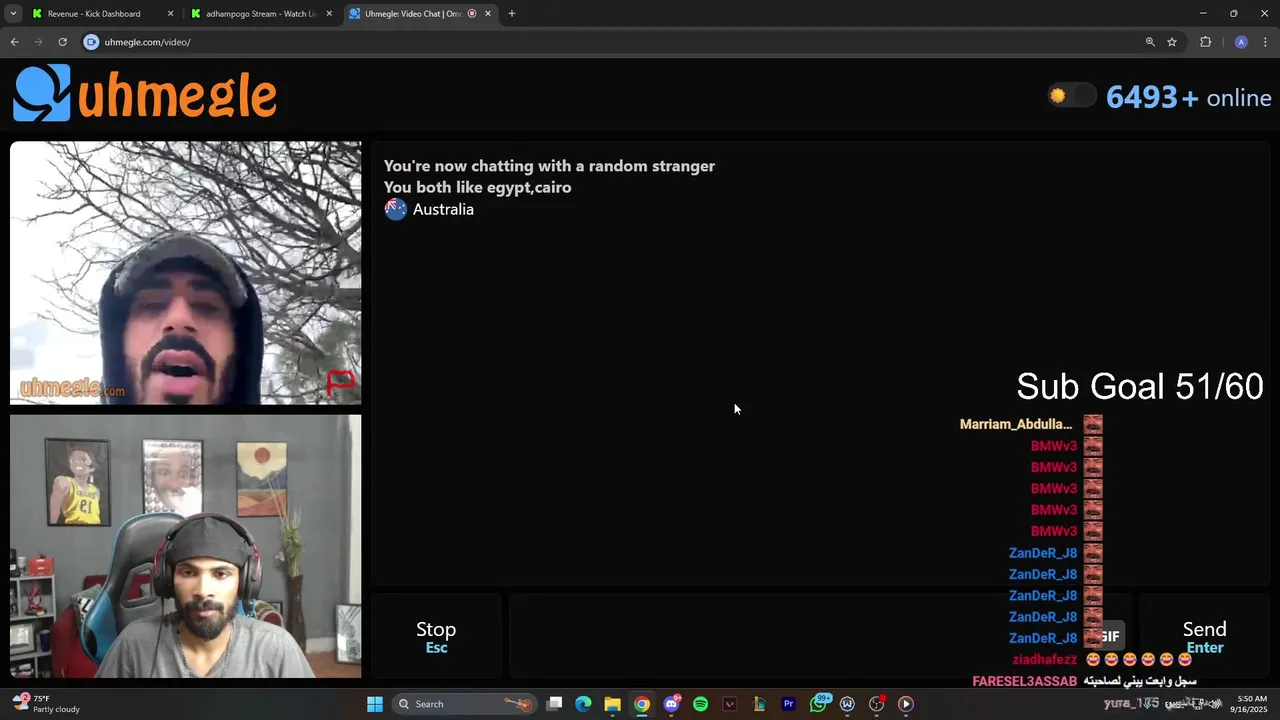The height and width of the screenshot is (720, 1280).
Task: Open the play-button media app in taskbar
Action: tap(906, 704)
